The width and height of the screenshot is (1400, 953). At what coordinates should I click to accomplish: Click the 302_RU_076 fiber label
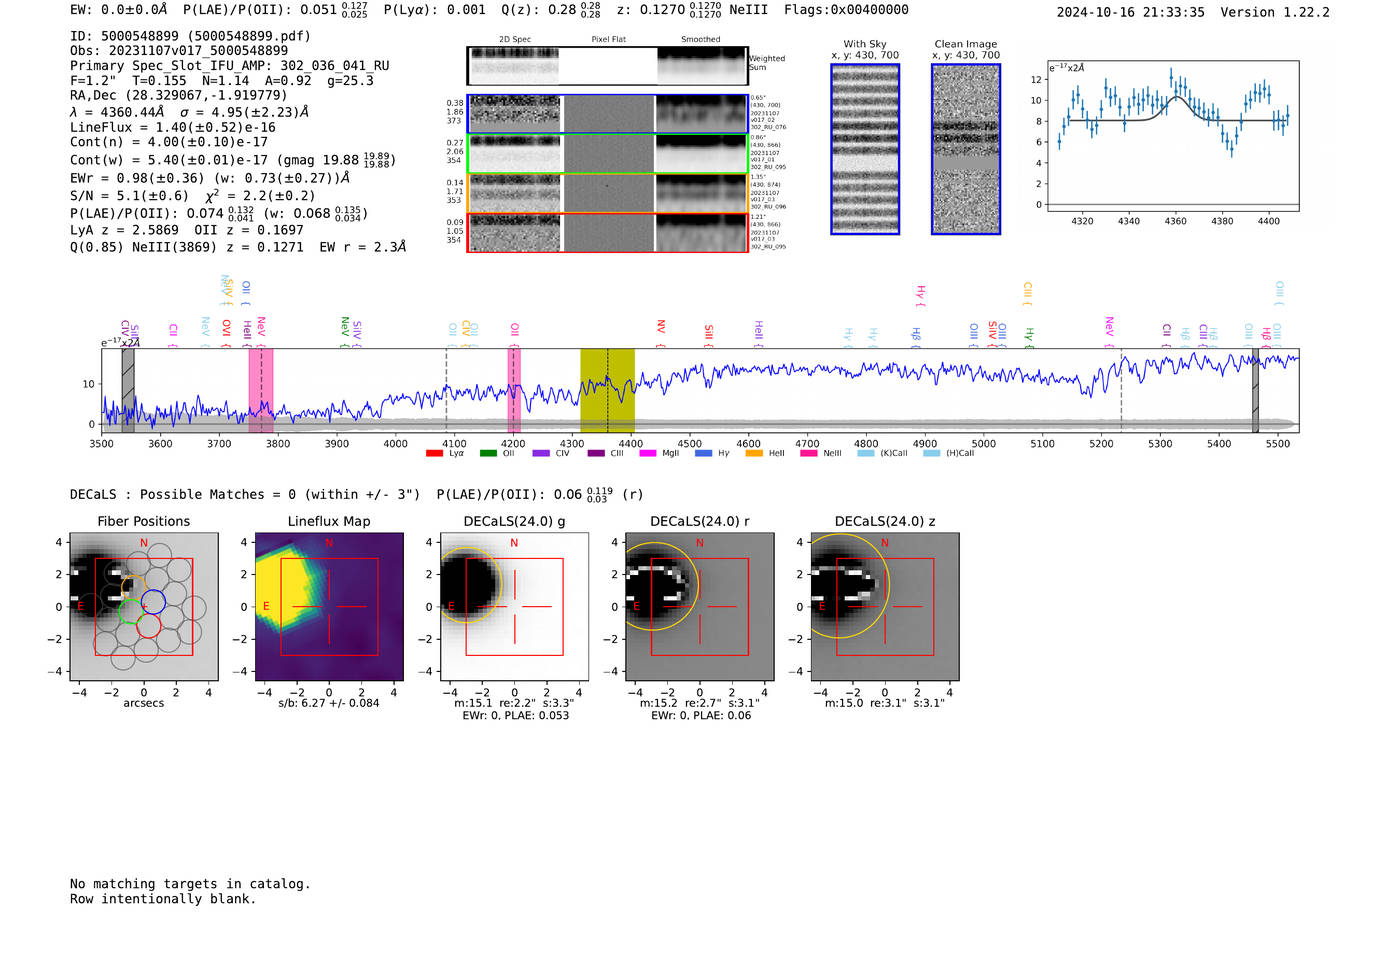[x=769, y=128]
